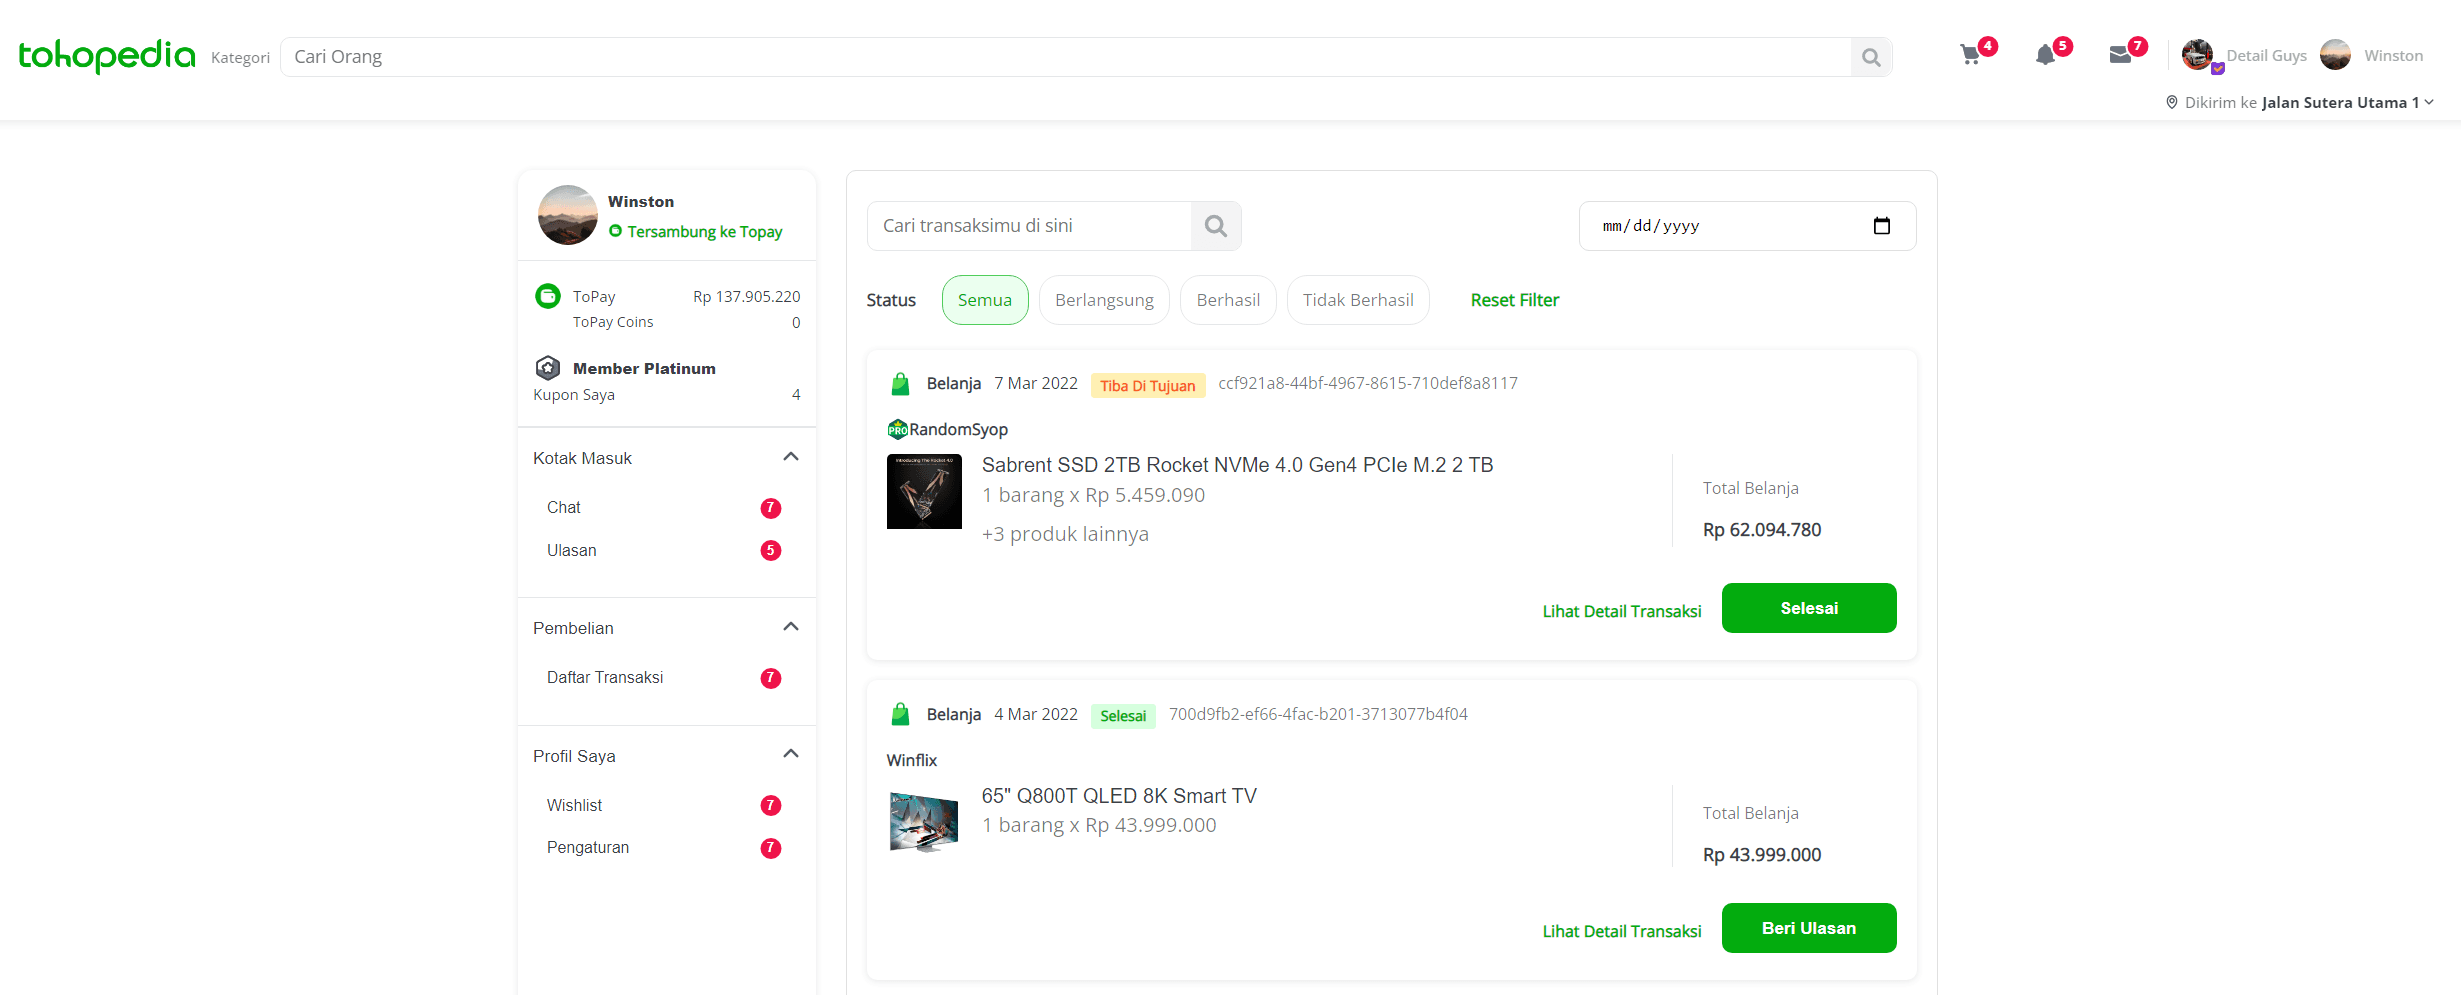Click the ToPay wallet icon
This screenshot has height=995, width=2461.
click(x=548, y=296)
